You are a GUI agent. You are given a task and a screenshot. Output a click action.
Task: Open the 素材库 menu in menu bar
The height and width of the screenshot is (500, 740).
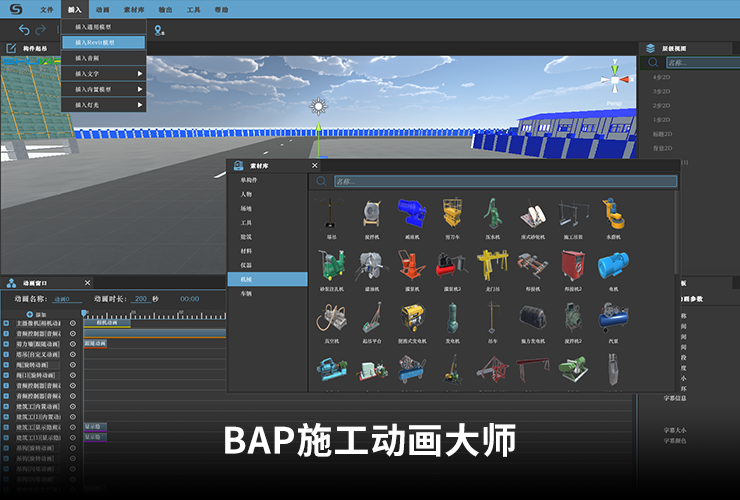pos(134,9)
